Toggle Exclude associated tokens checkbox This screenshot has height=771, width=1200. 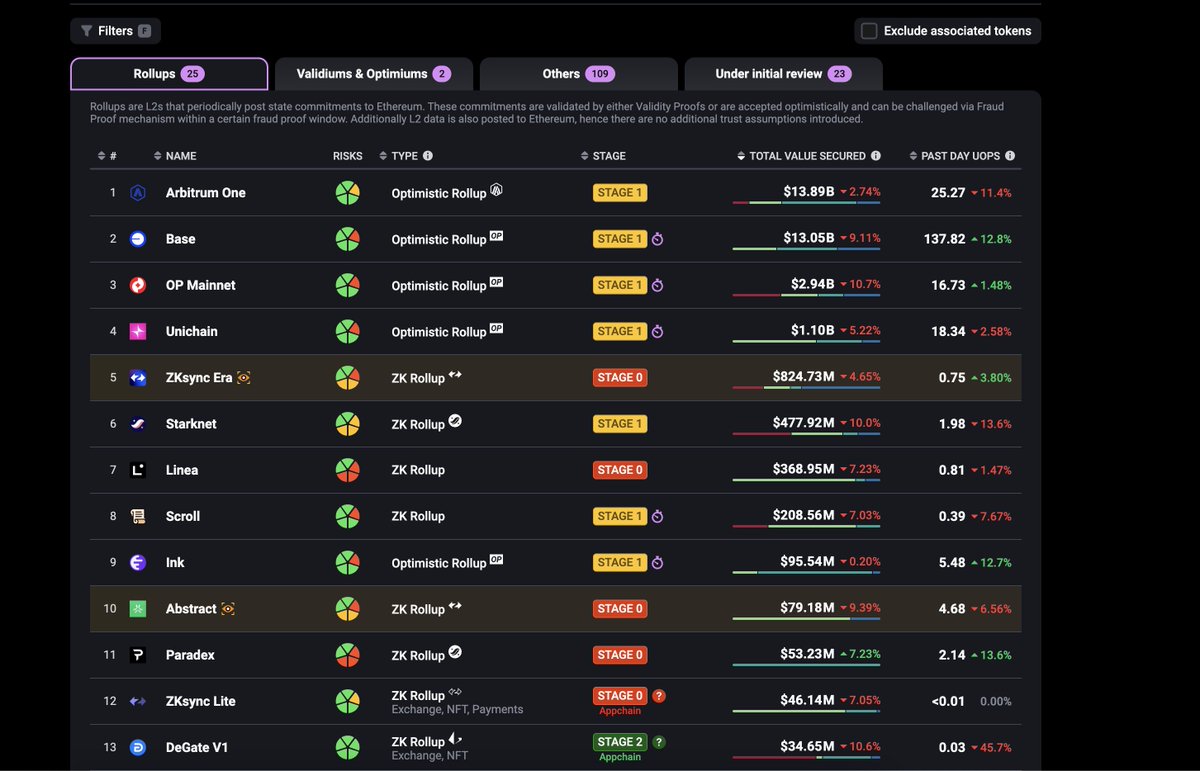(x=870, y=31)
